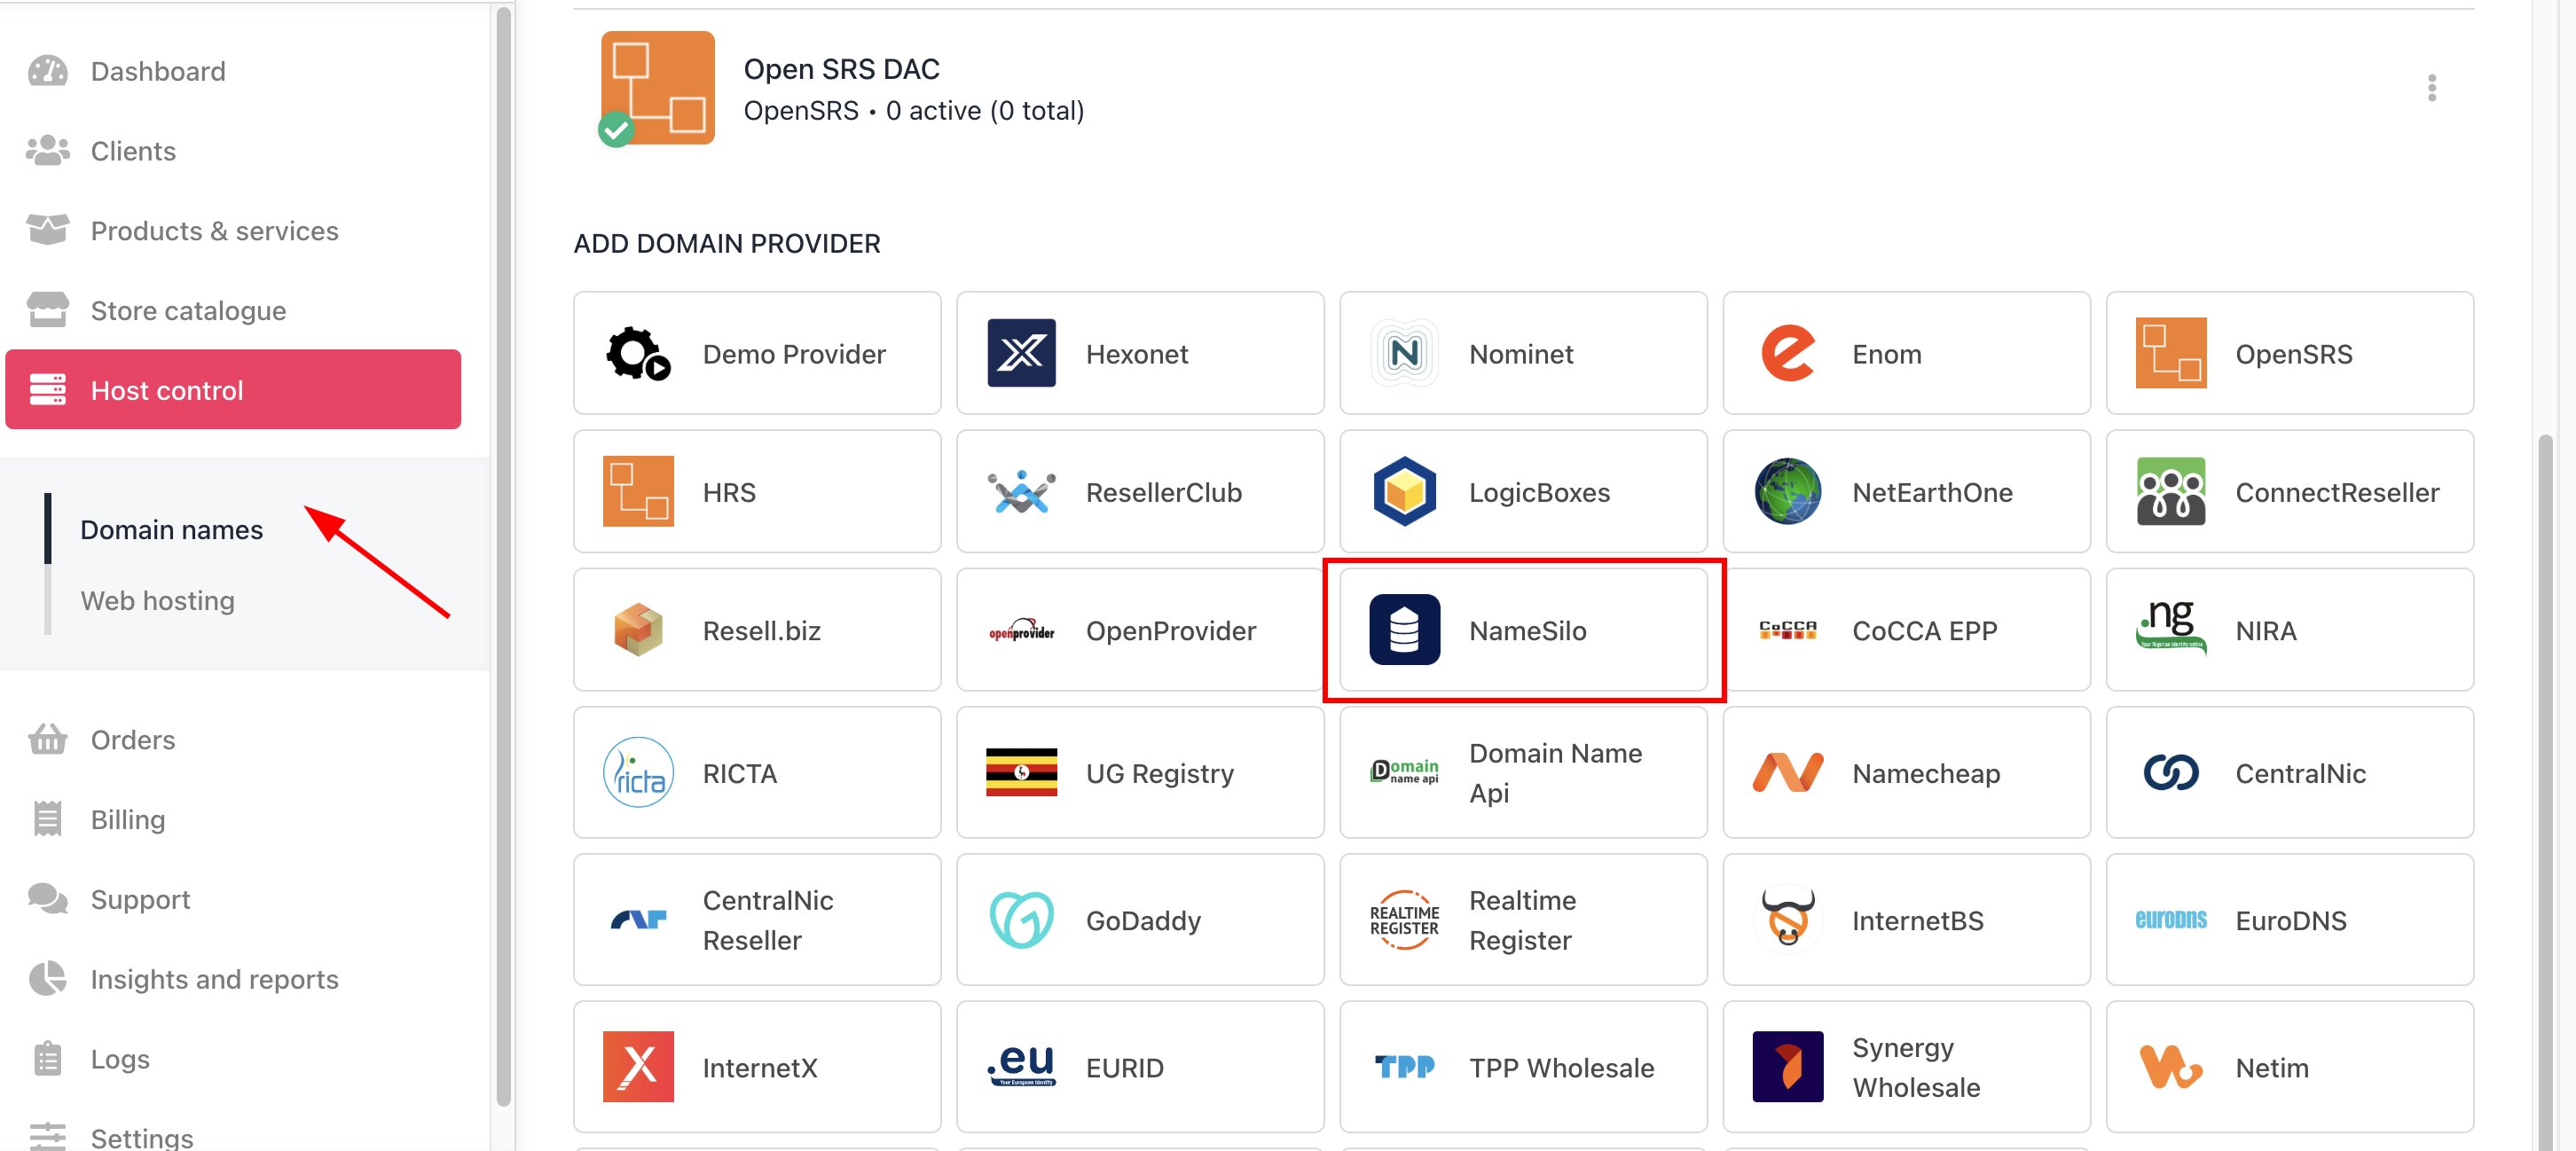Click Open SRS DAC provider logo
This screenshot has width=2576, height=1151.
pyautogui.click(x=657, y=89)
